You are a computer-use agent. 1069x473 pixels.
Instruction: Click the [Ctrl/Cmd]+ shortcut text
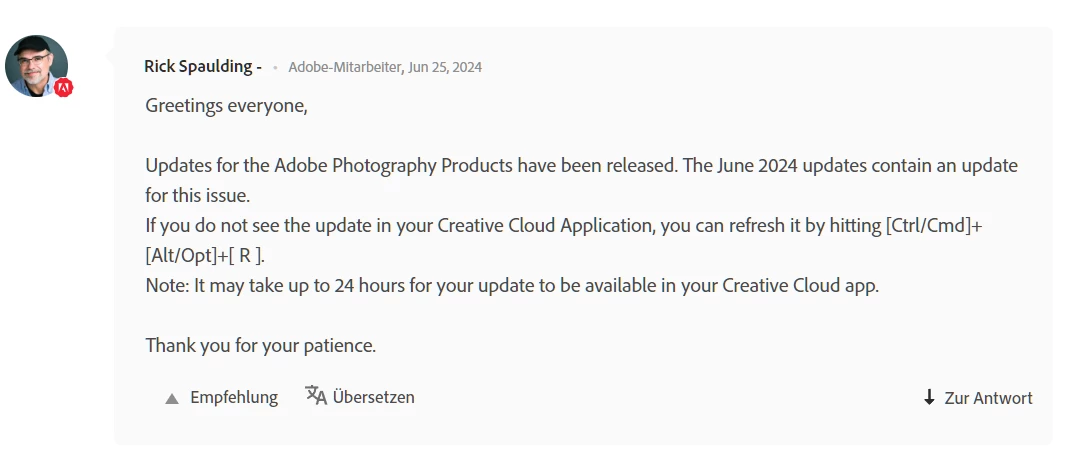[x=934, y=225]
